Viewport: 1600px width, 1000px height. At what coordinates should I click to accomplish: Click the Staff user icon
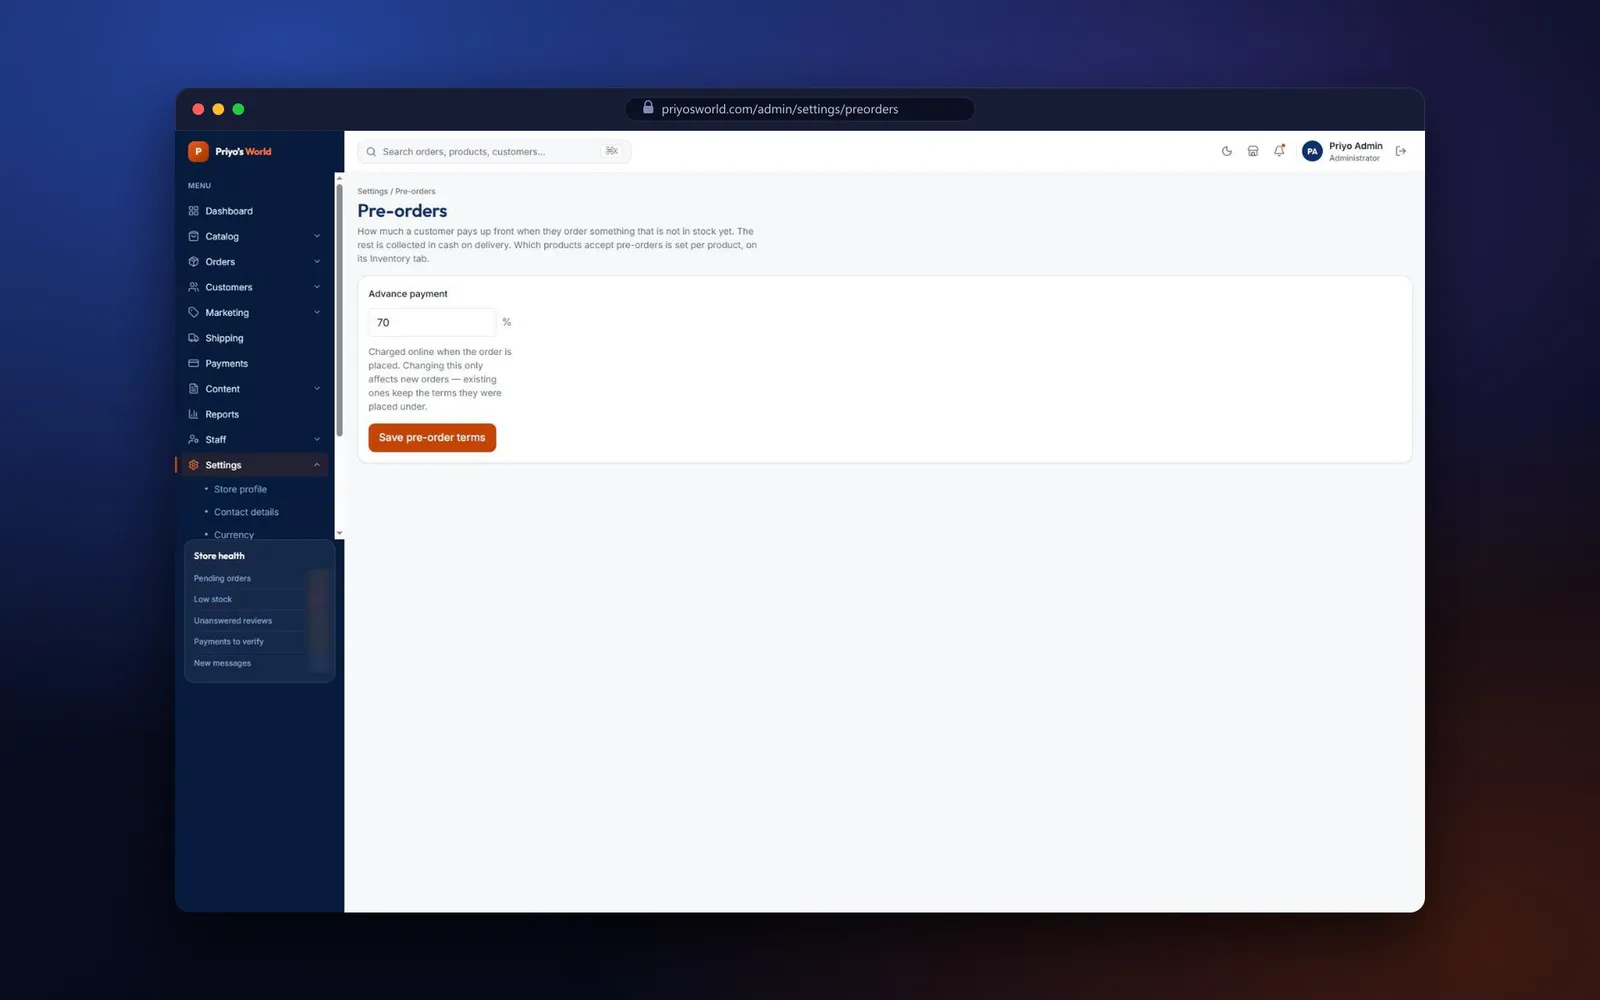click(x=194, y=439)
